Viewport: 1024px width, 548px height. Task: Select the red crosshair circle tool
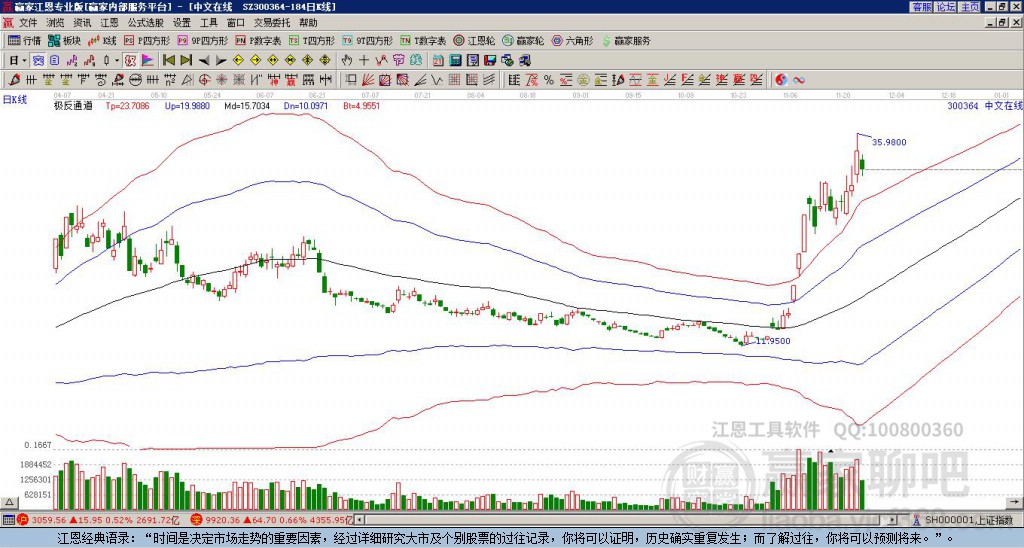204,80
